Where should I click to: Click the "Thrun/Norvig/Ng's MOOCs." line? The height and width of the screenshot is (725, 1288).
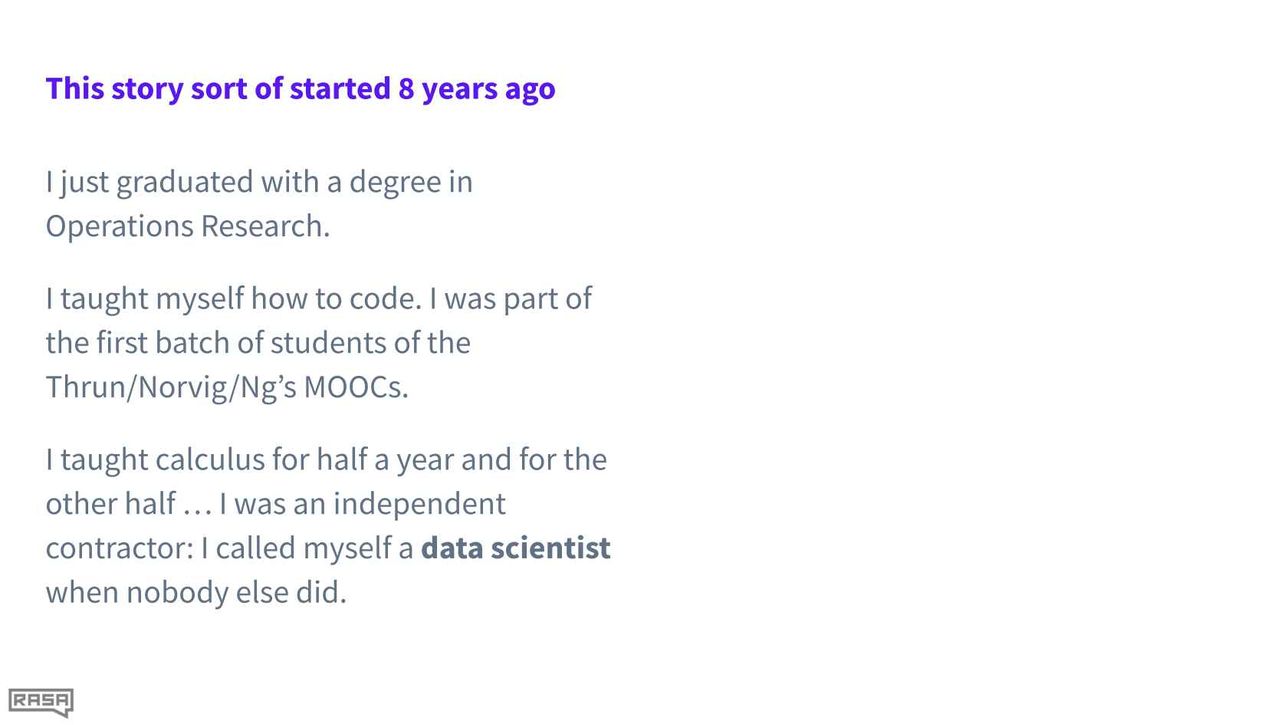[x=227, y=387]
